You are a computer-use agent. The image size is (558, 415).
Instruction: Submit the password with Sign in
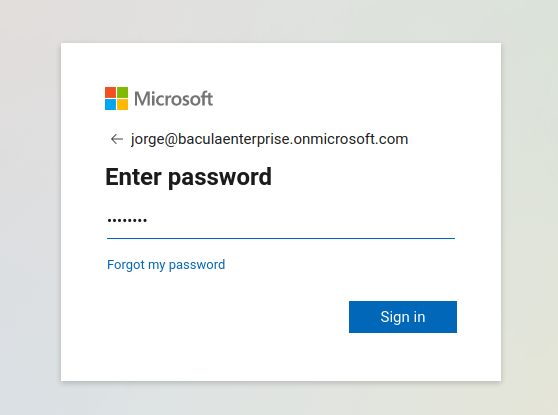pyautogui.click(x=403, y=317)
